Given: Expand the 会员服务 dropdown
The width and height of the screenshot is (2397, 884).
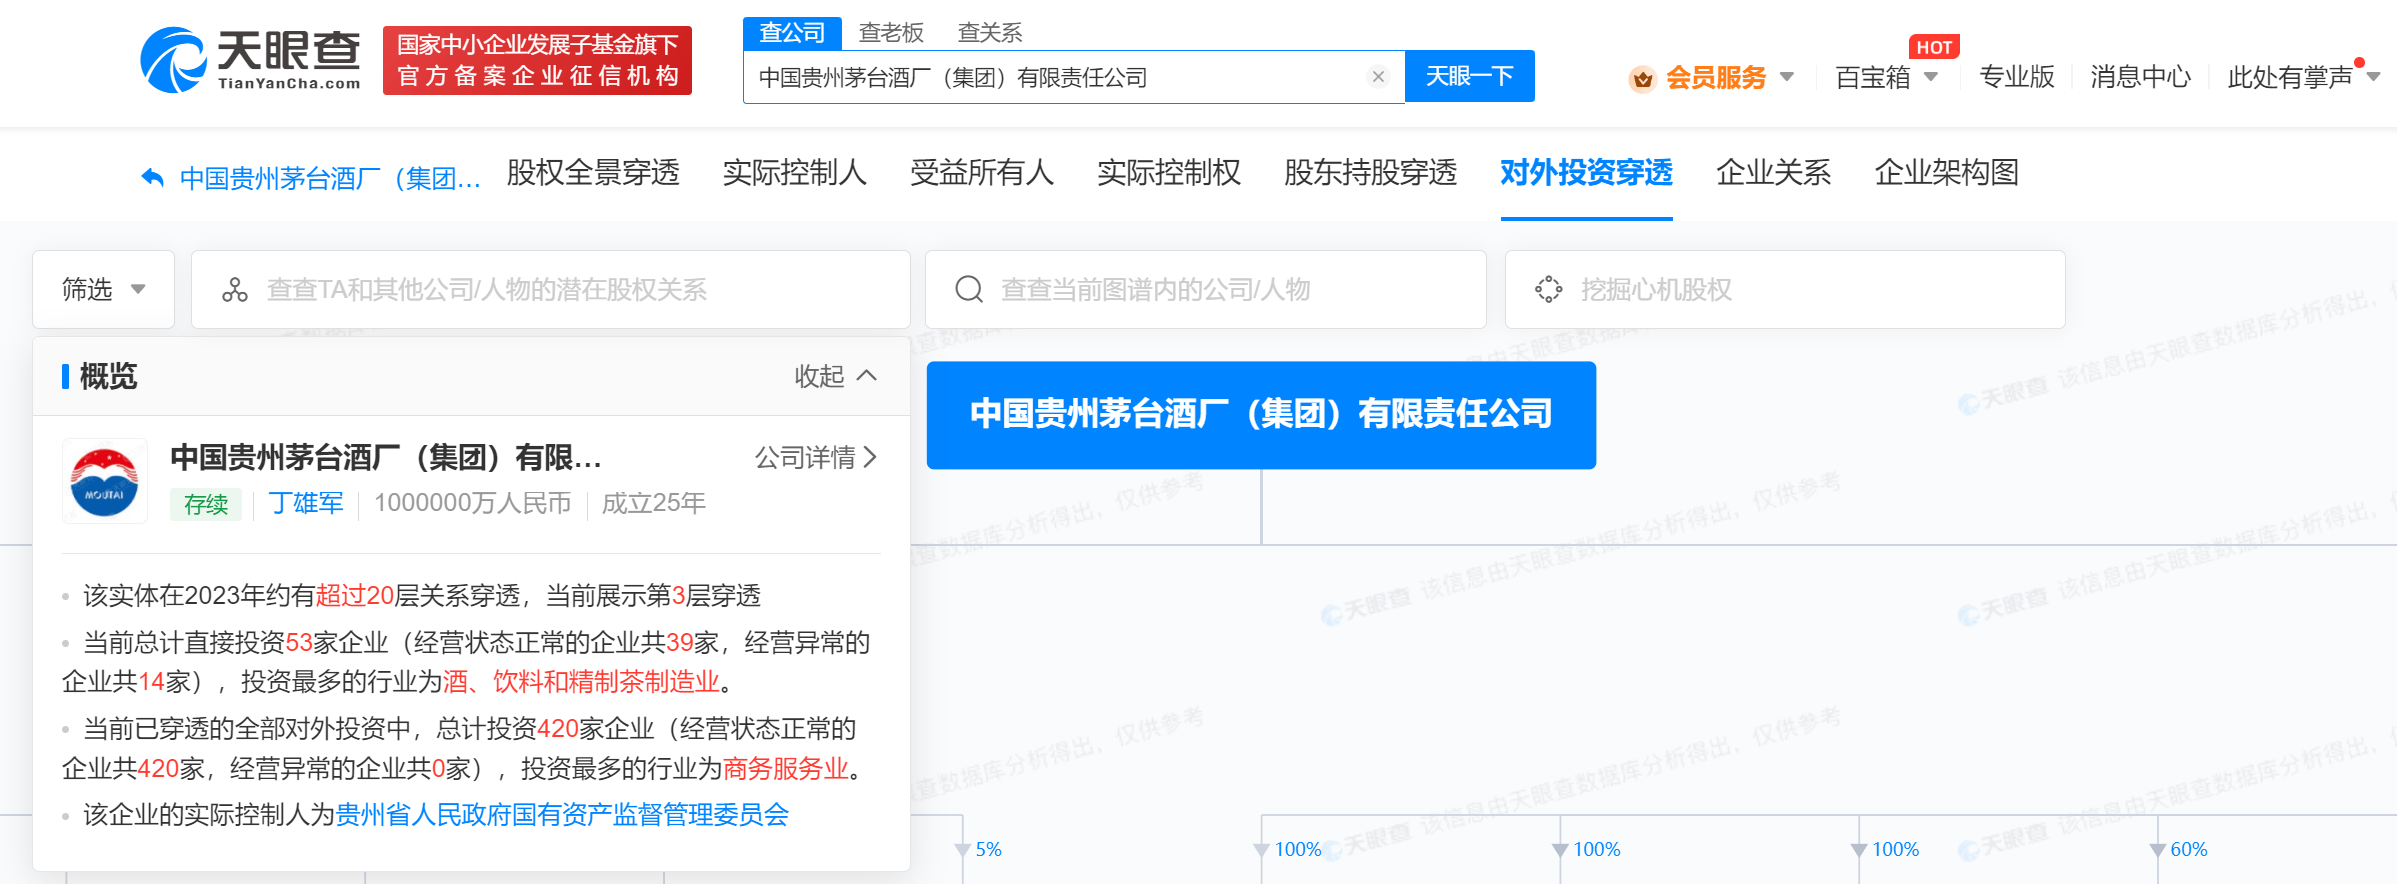Looking at the screenshot, I should 1728,77.
